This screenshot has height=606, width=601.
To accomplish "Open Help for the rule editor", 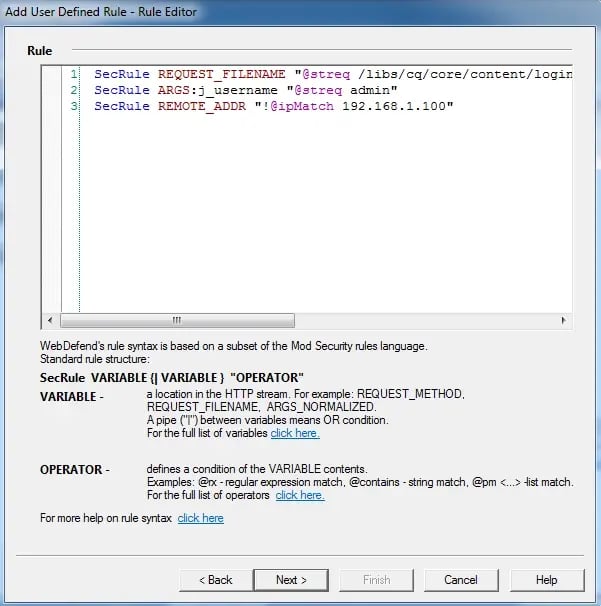I will pos(546,579).
